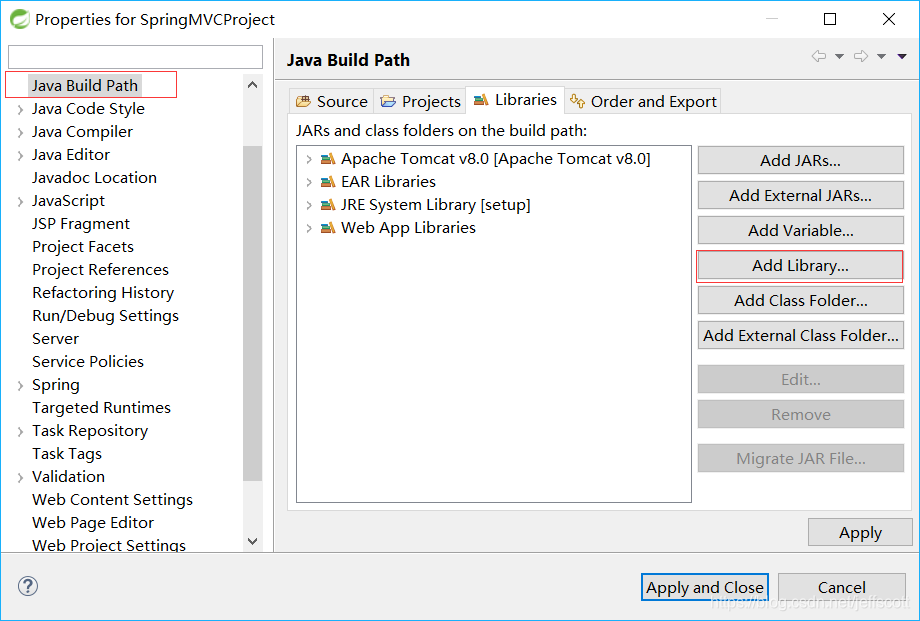Image resolution: width=920 pixels, height=621 pixels.
Task: Select the Java Code Style label
Action: point(88,109)
